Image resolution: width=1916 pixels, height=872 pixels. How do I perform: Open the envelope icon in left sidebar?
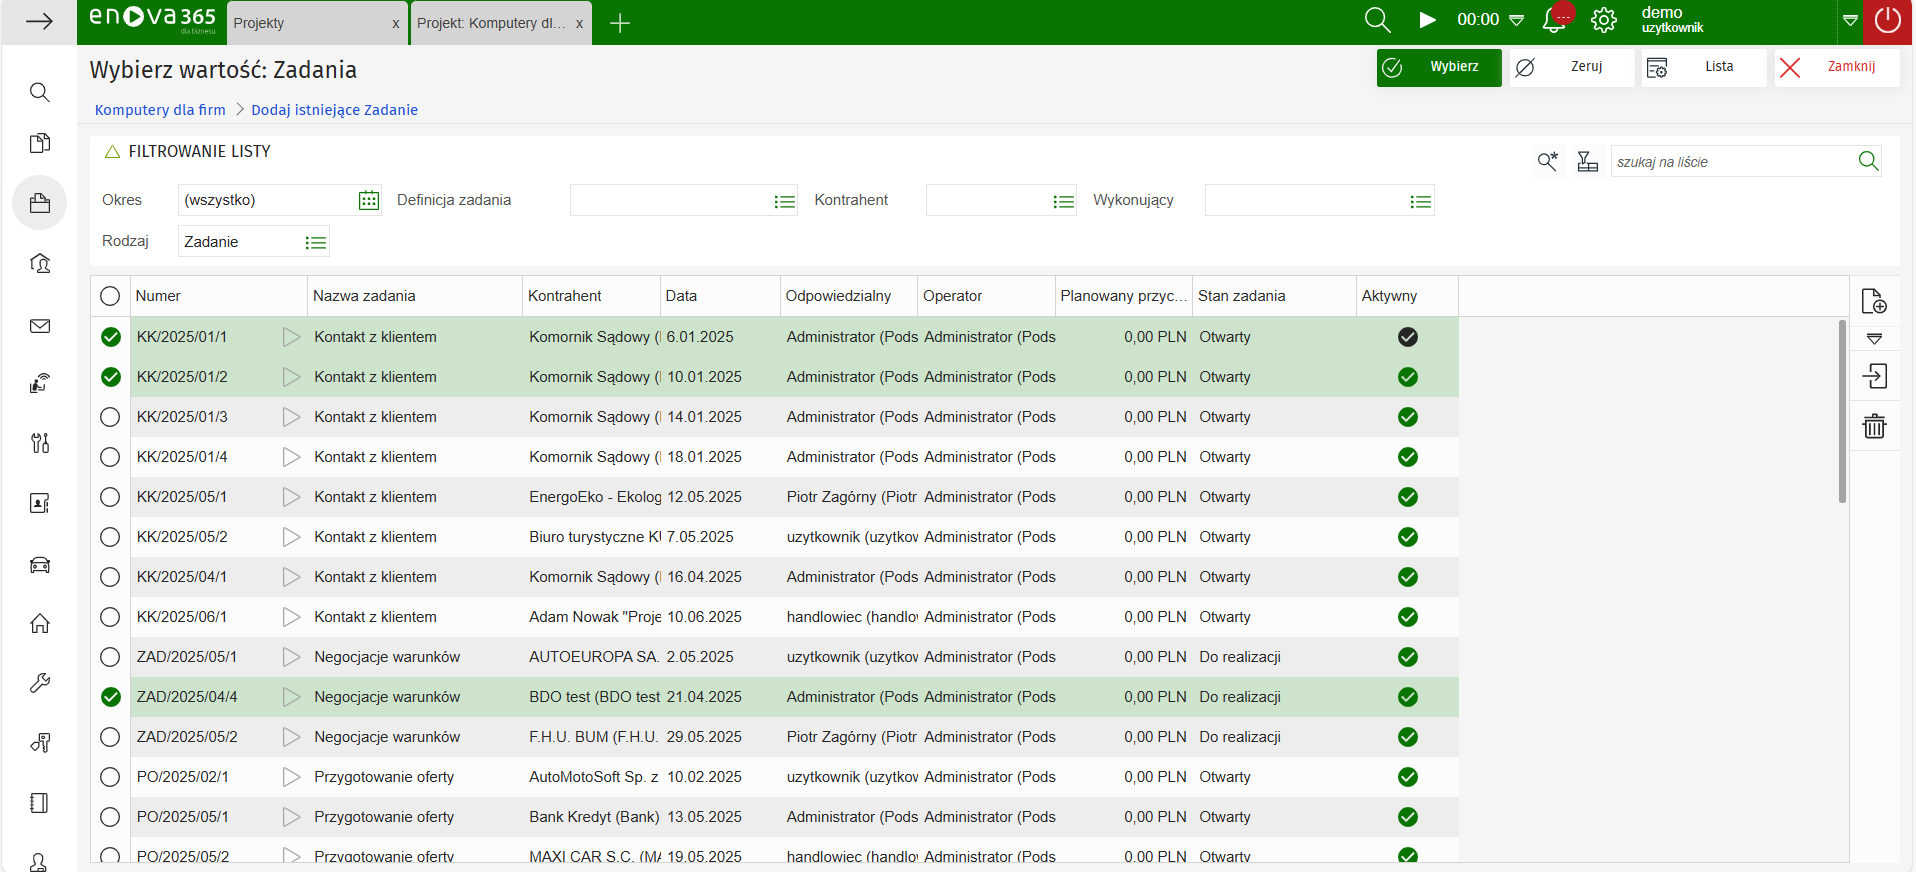[x=40, y=326]
